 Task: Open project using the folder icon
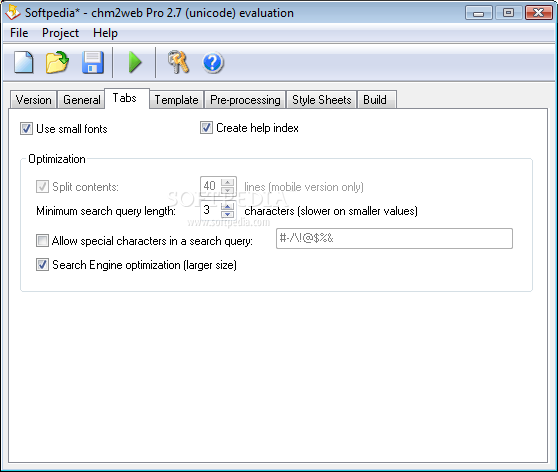coord(57,62)
